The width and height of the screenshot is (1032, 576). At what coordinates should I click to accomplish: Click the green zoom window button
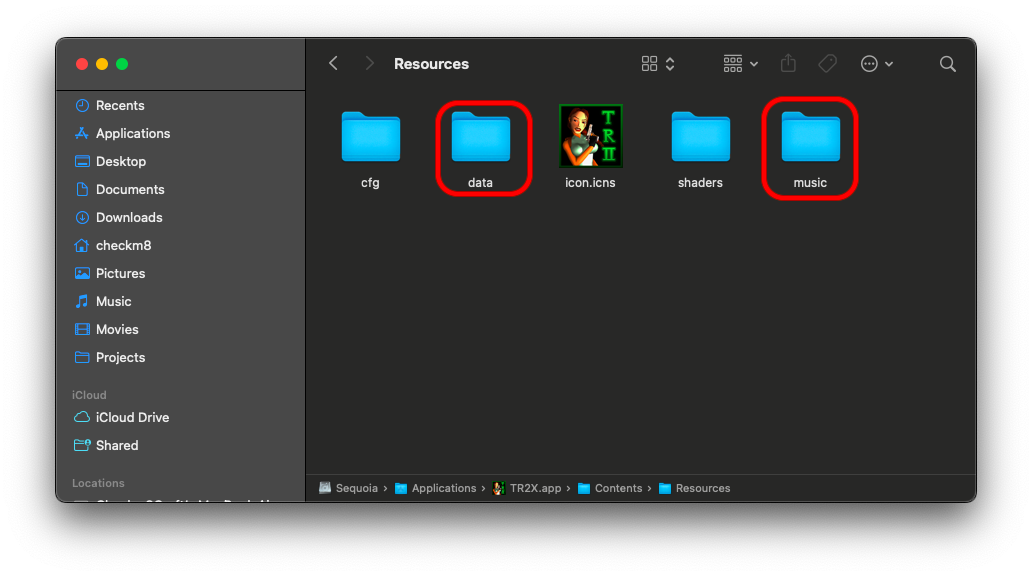(x=122, y=64)
